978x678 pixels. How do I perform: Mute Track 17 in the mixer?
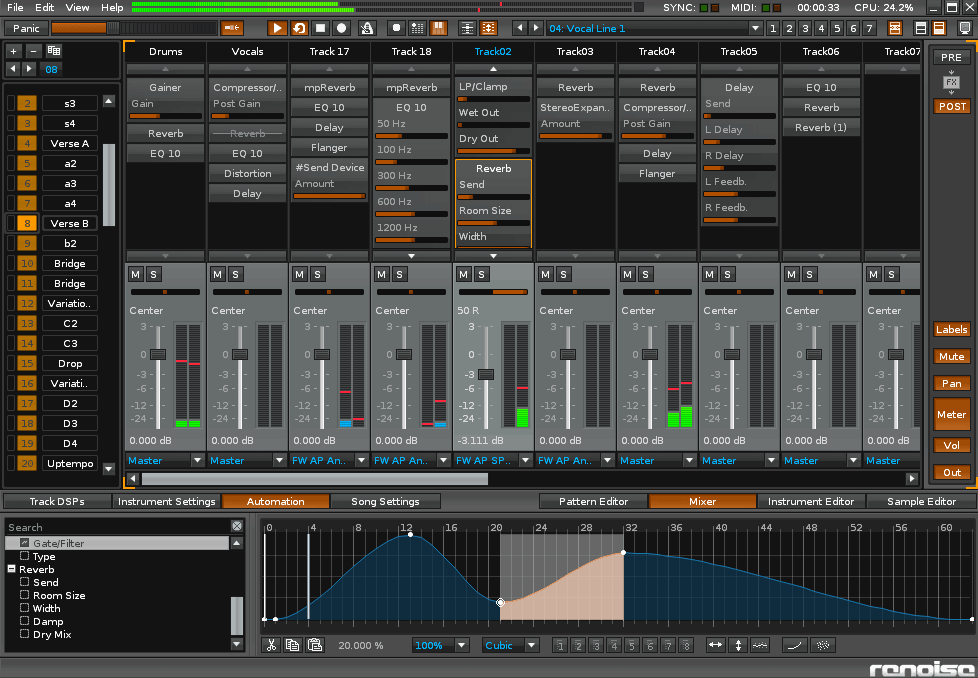tap(299, 274)
